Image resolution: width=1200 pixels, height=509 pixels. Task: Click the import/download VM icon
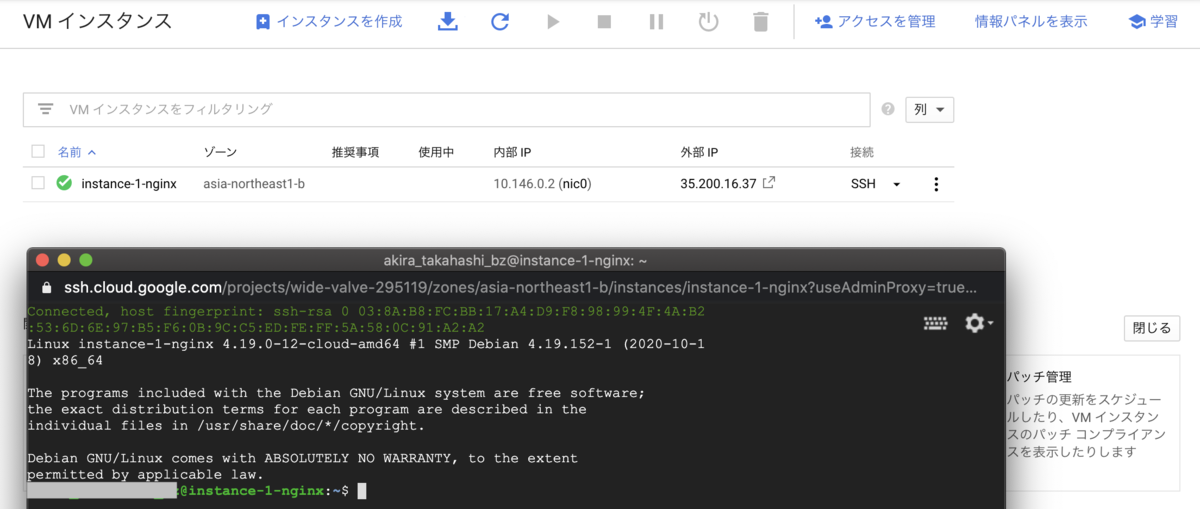tap(448, 21)
